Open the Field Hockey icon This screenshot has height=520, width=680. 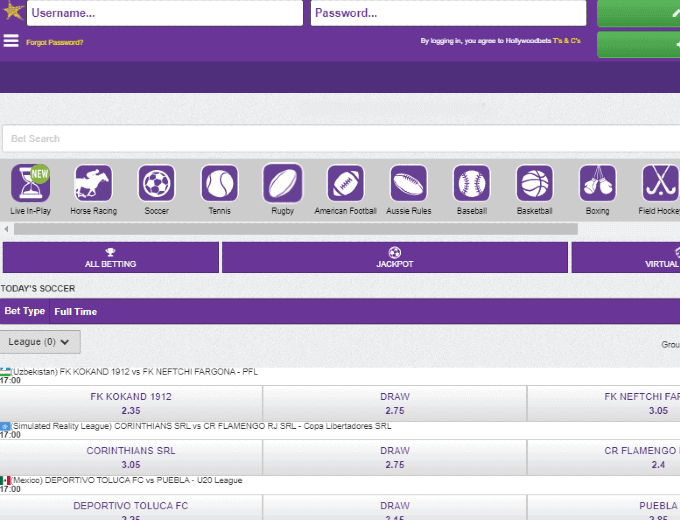(x=661, y=183)
